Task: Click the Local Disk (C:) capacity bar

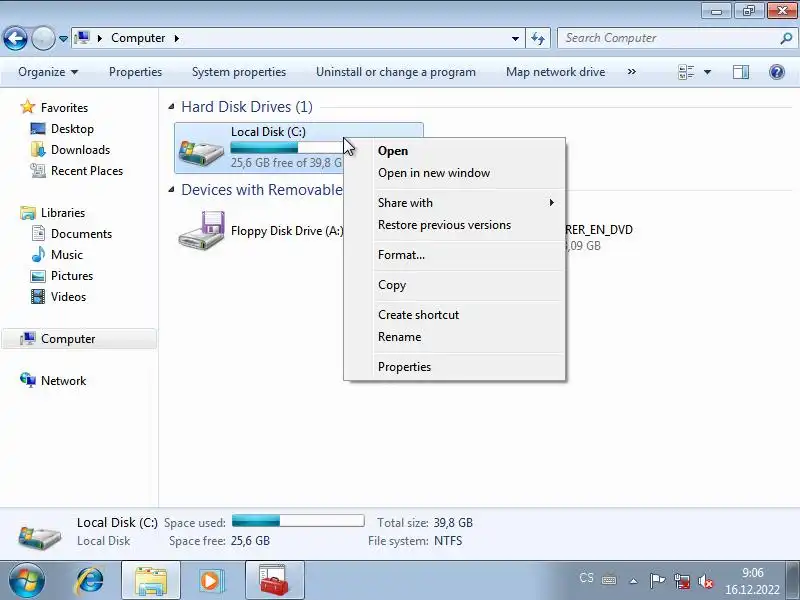Action: coord(287,147)
